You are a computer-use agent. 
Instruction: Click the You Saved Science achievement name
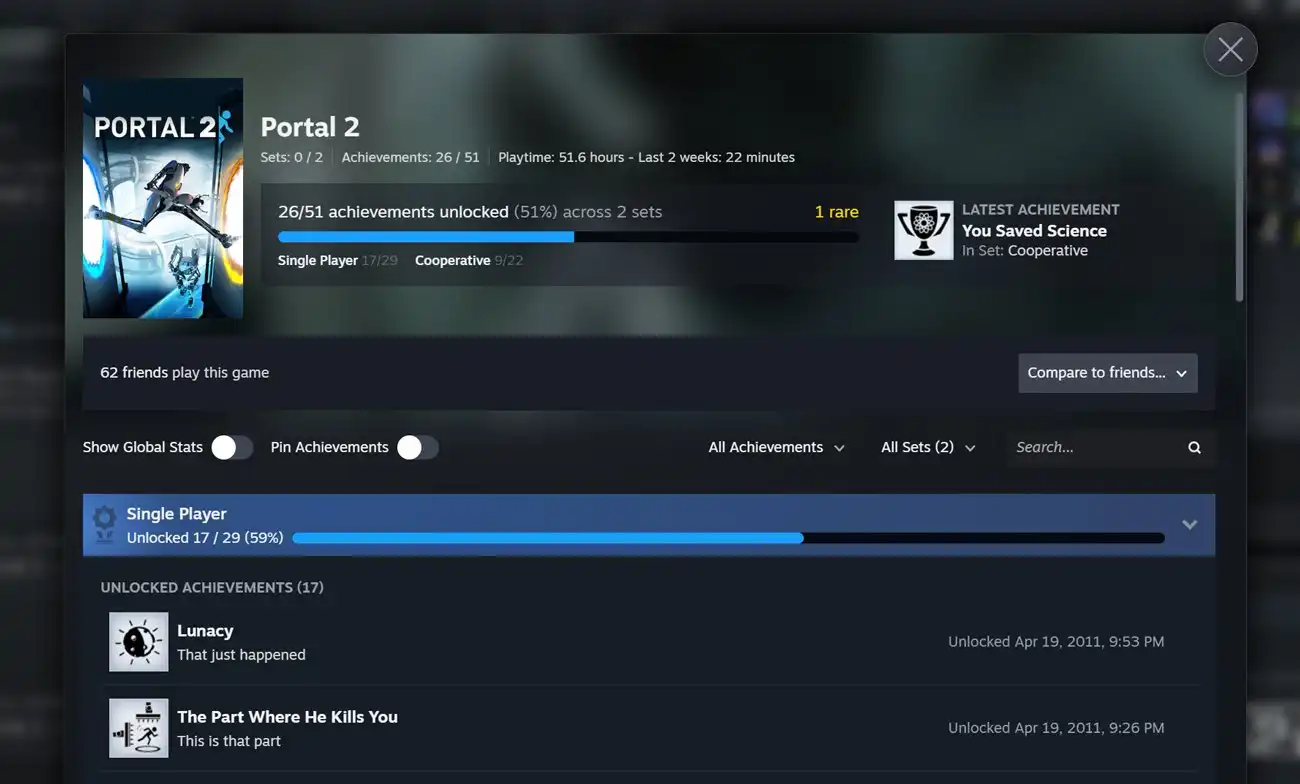1034,230
